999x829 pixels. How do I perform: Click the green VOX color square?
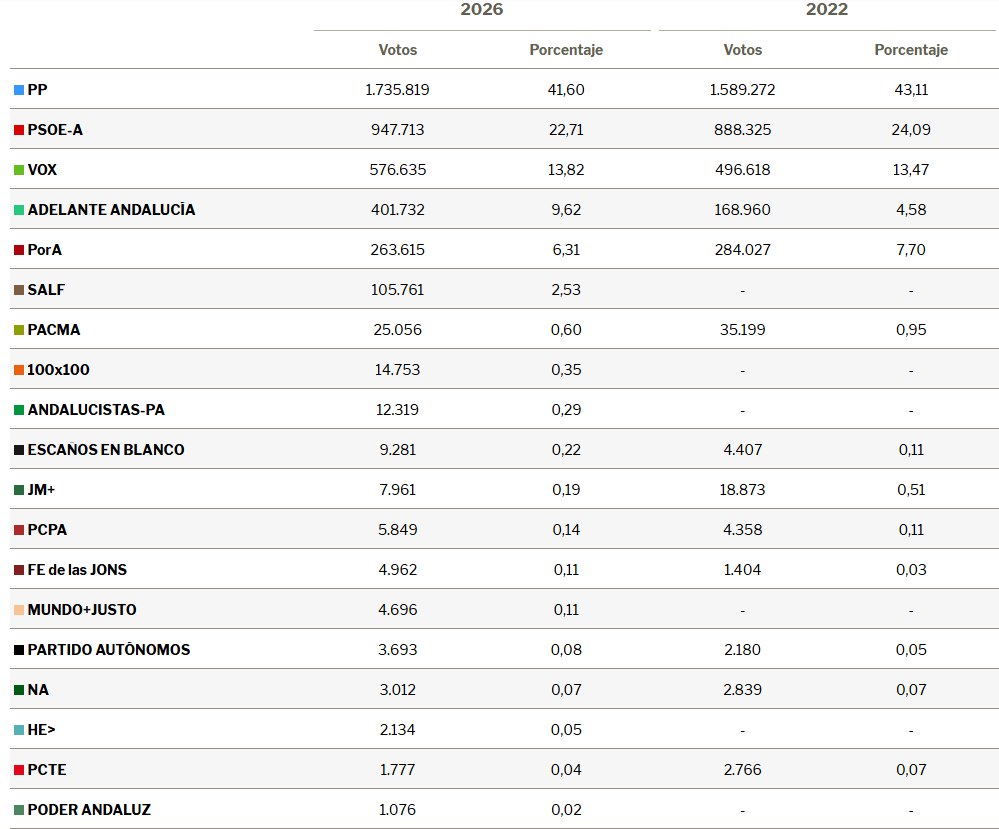coord(19,171)
